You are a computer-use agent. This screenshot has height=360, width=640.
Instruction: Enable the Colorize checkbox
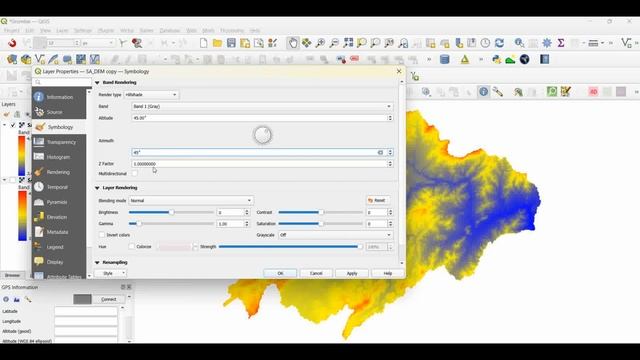(x=131, y=247)
